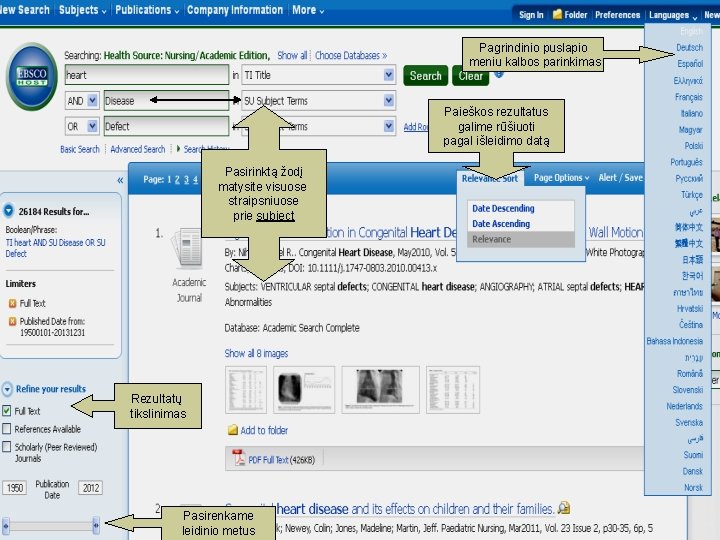720x540 pixels.
Task: Check the Scholarly (Peer Reviewed) Journals checkbox
Action: pos(6,446)
